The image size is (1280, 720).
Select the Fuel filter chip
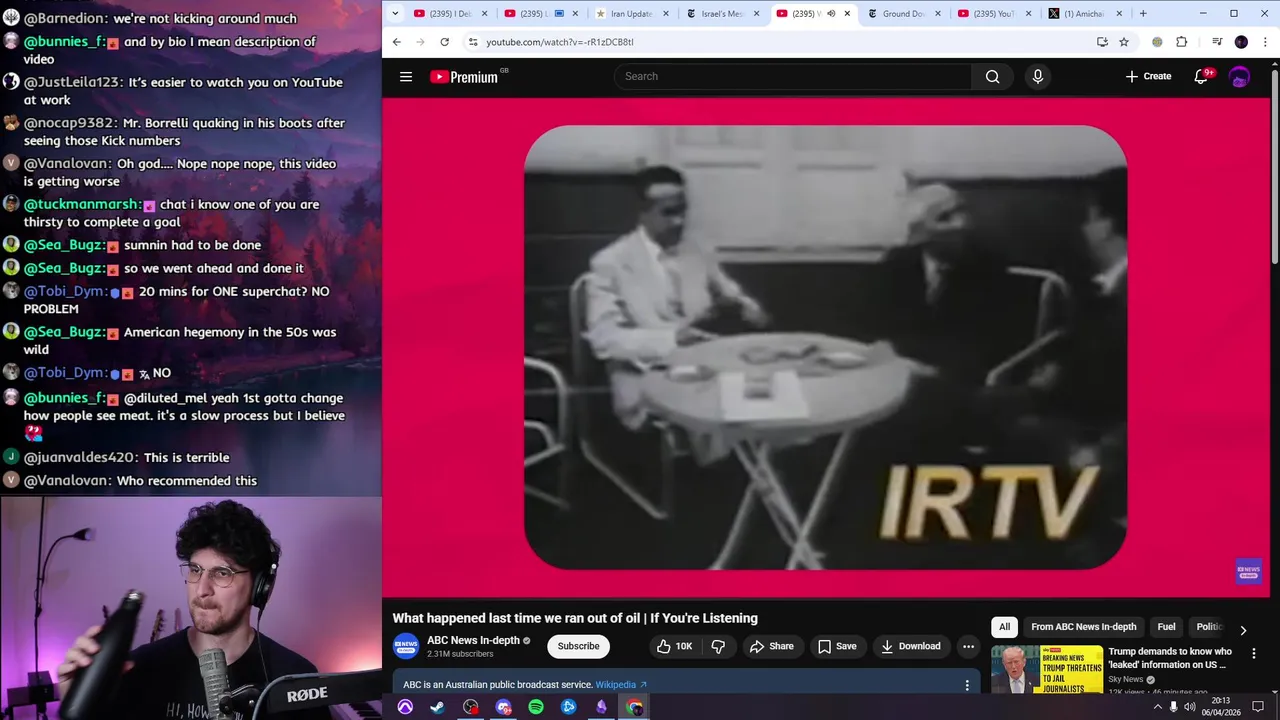tap(1166, 627)
